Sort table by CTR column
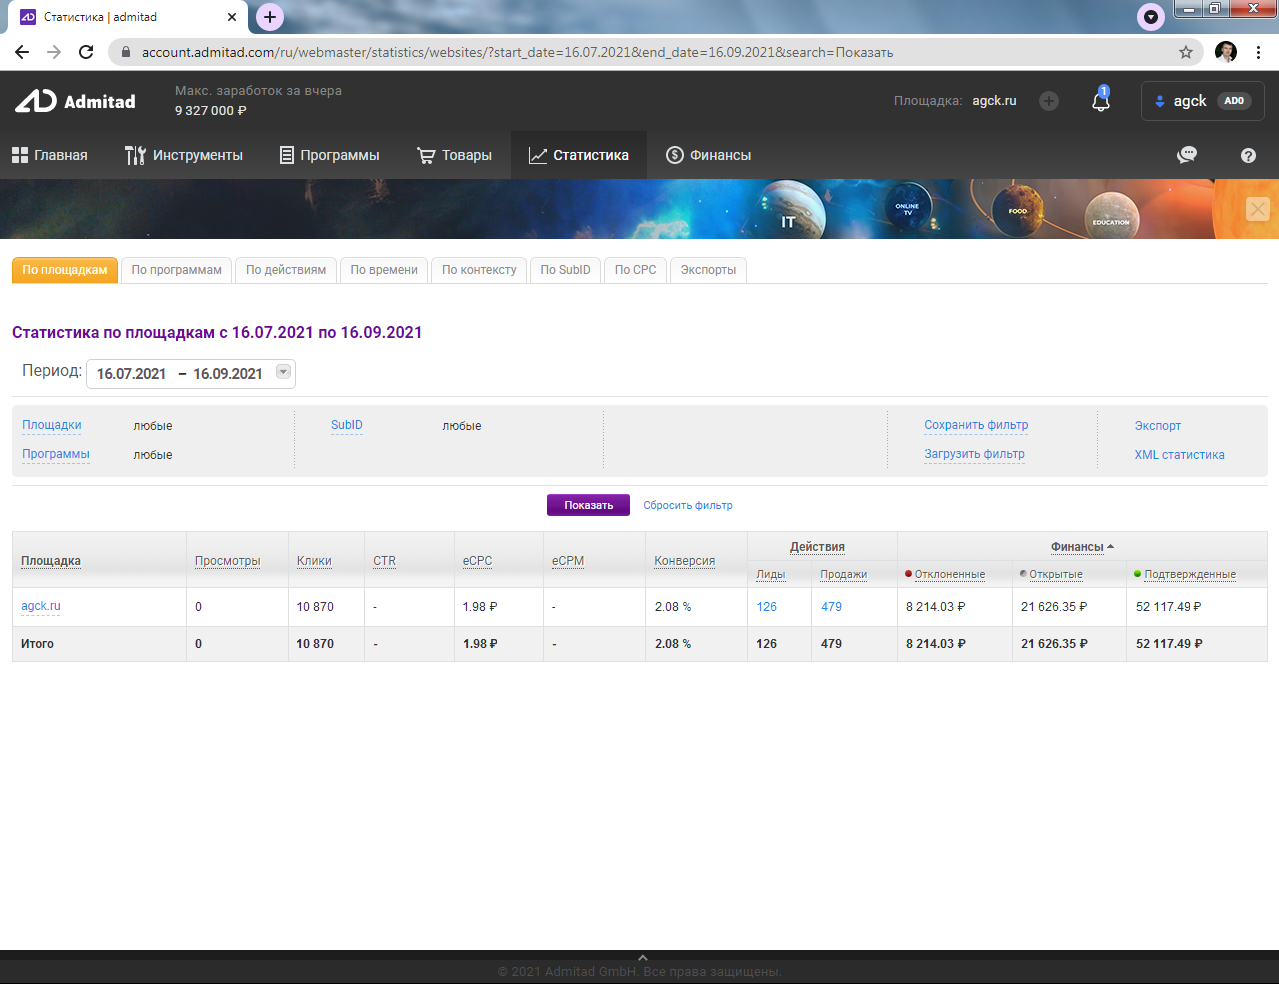Screen dimensions: 1279x984 pos(385,561)
